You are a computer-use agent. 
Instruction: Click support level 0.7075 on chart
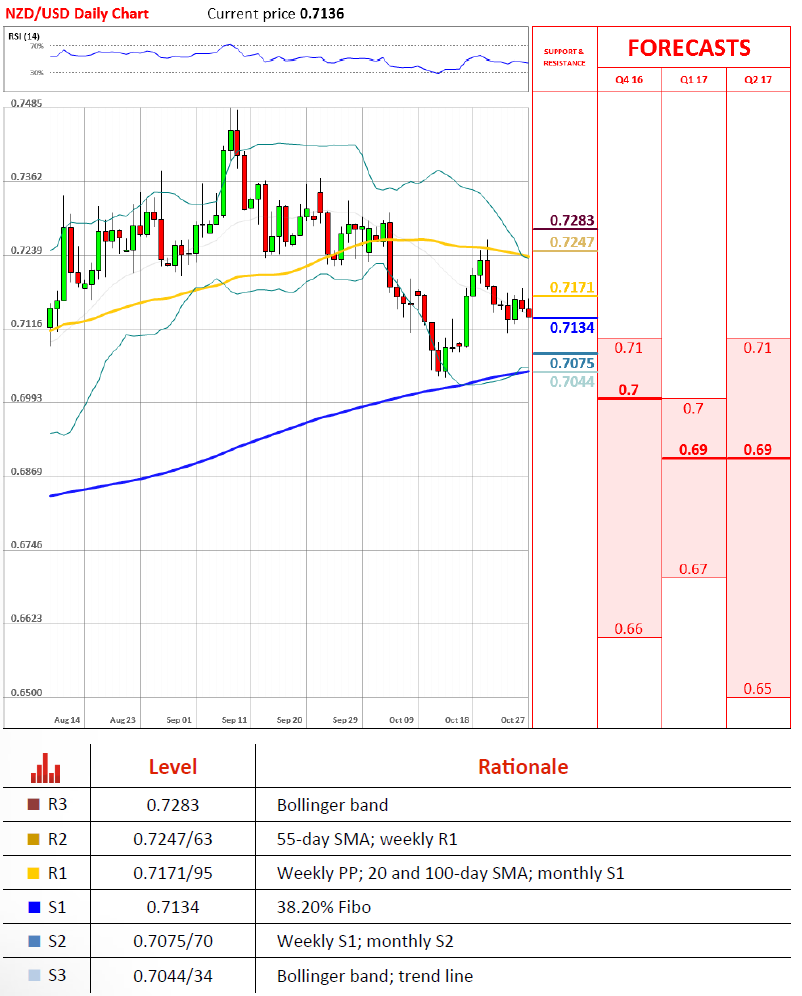571,363
